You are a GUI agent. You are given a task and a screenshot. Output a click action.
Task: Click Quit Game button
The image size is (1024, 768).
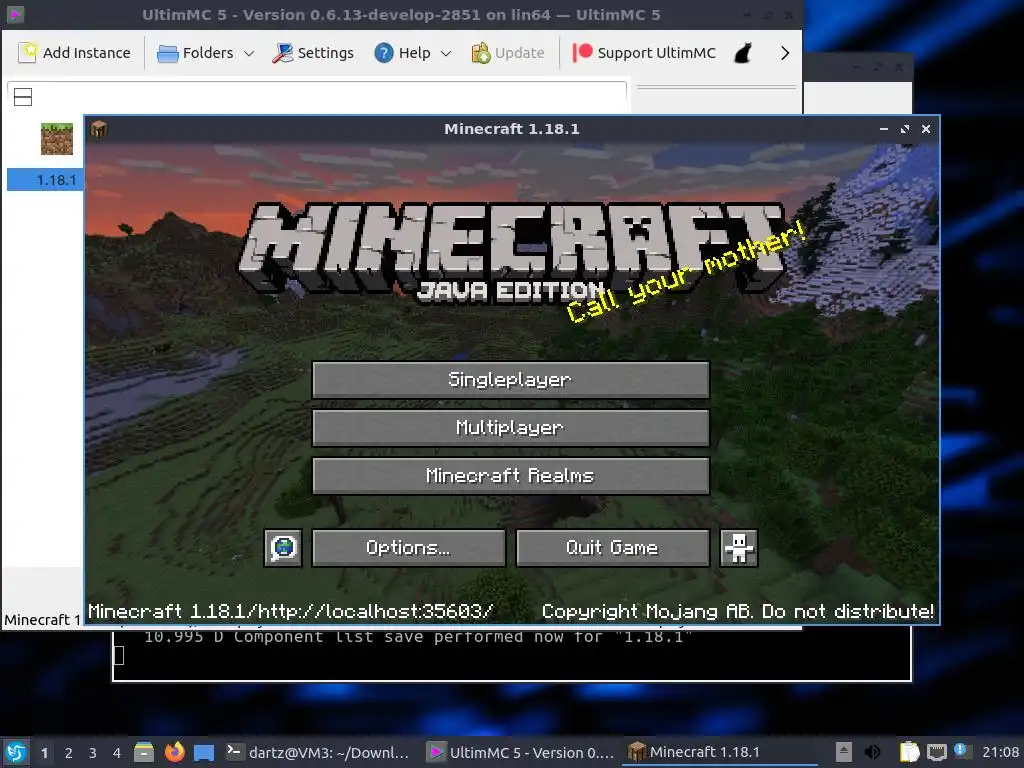tap(613, 547)
